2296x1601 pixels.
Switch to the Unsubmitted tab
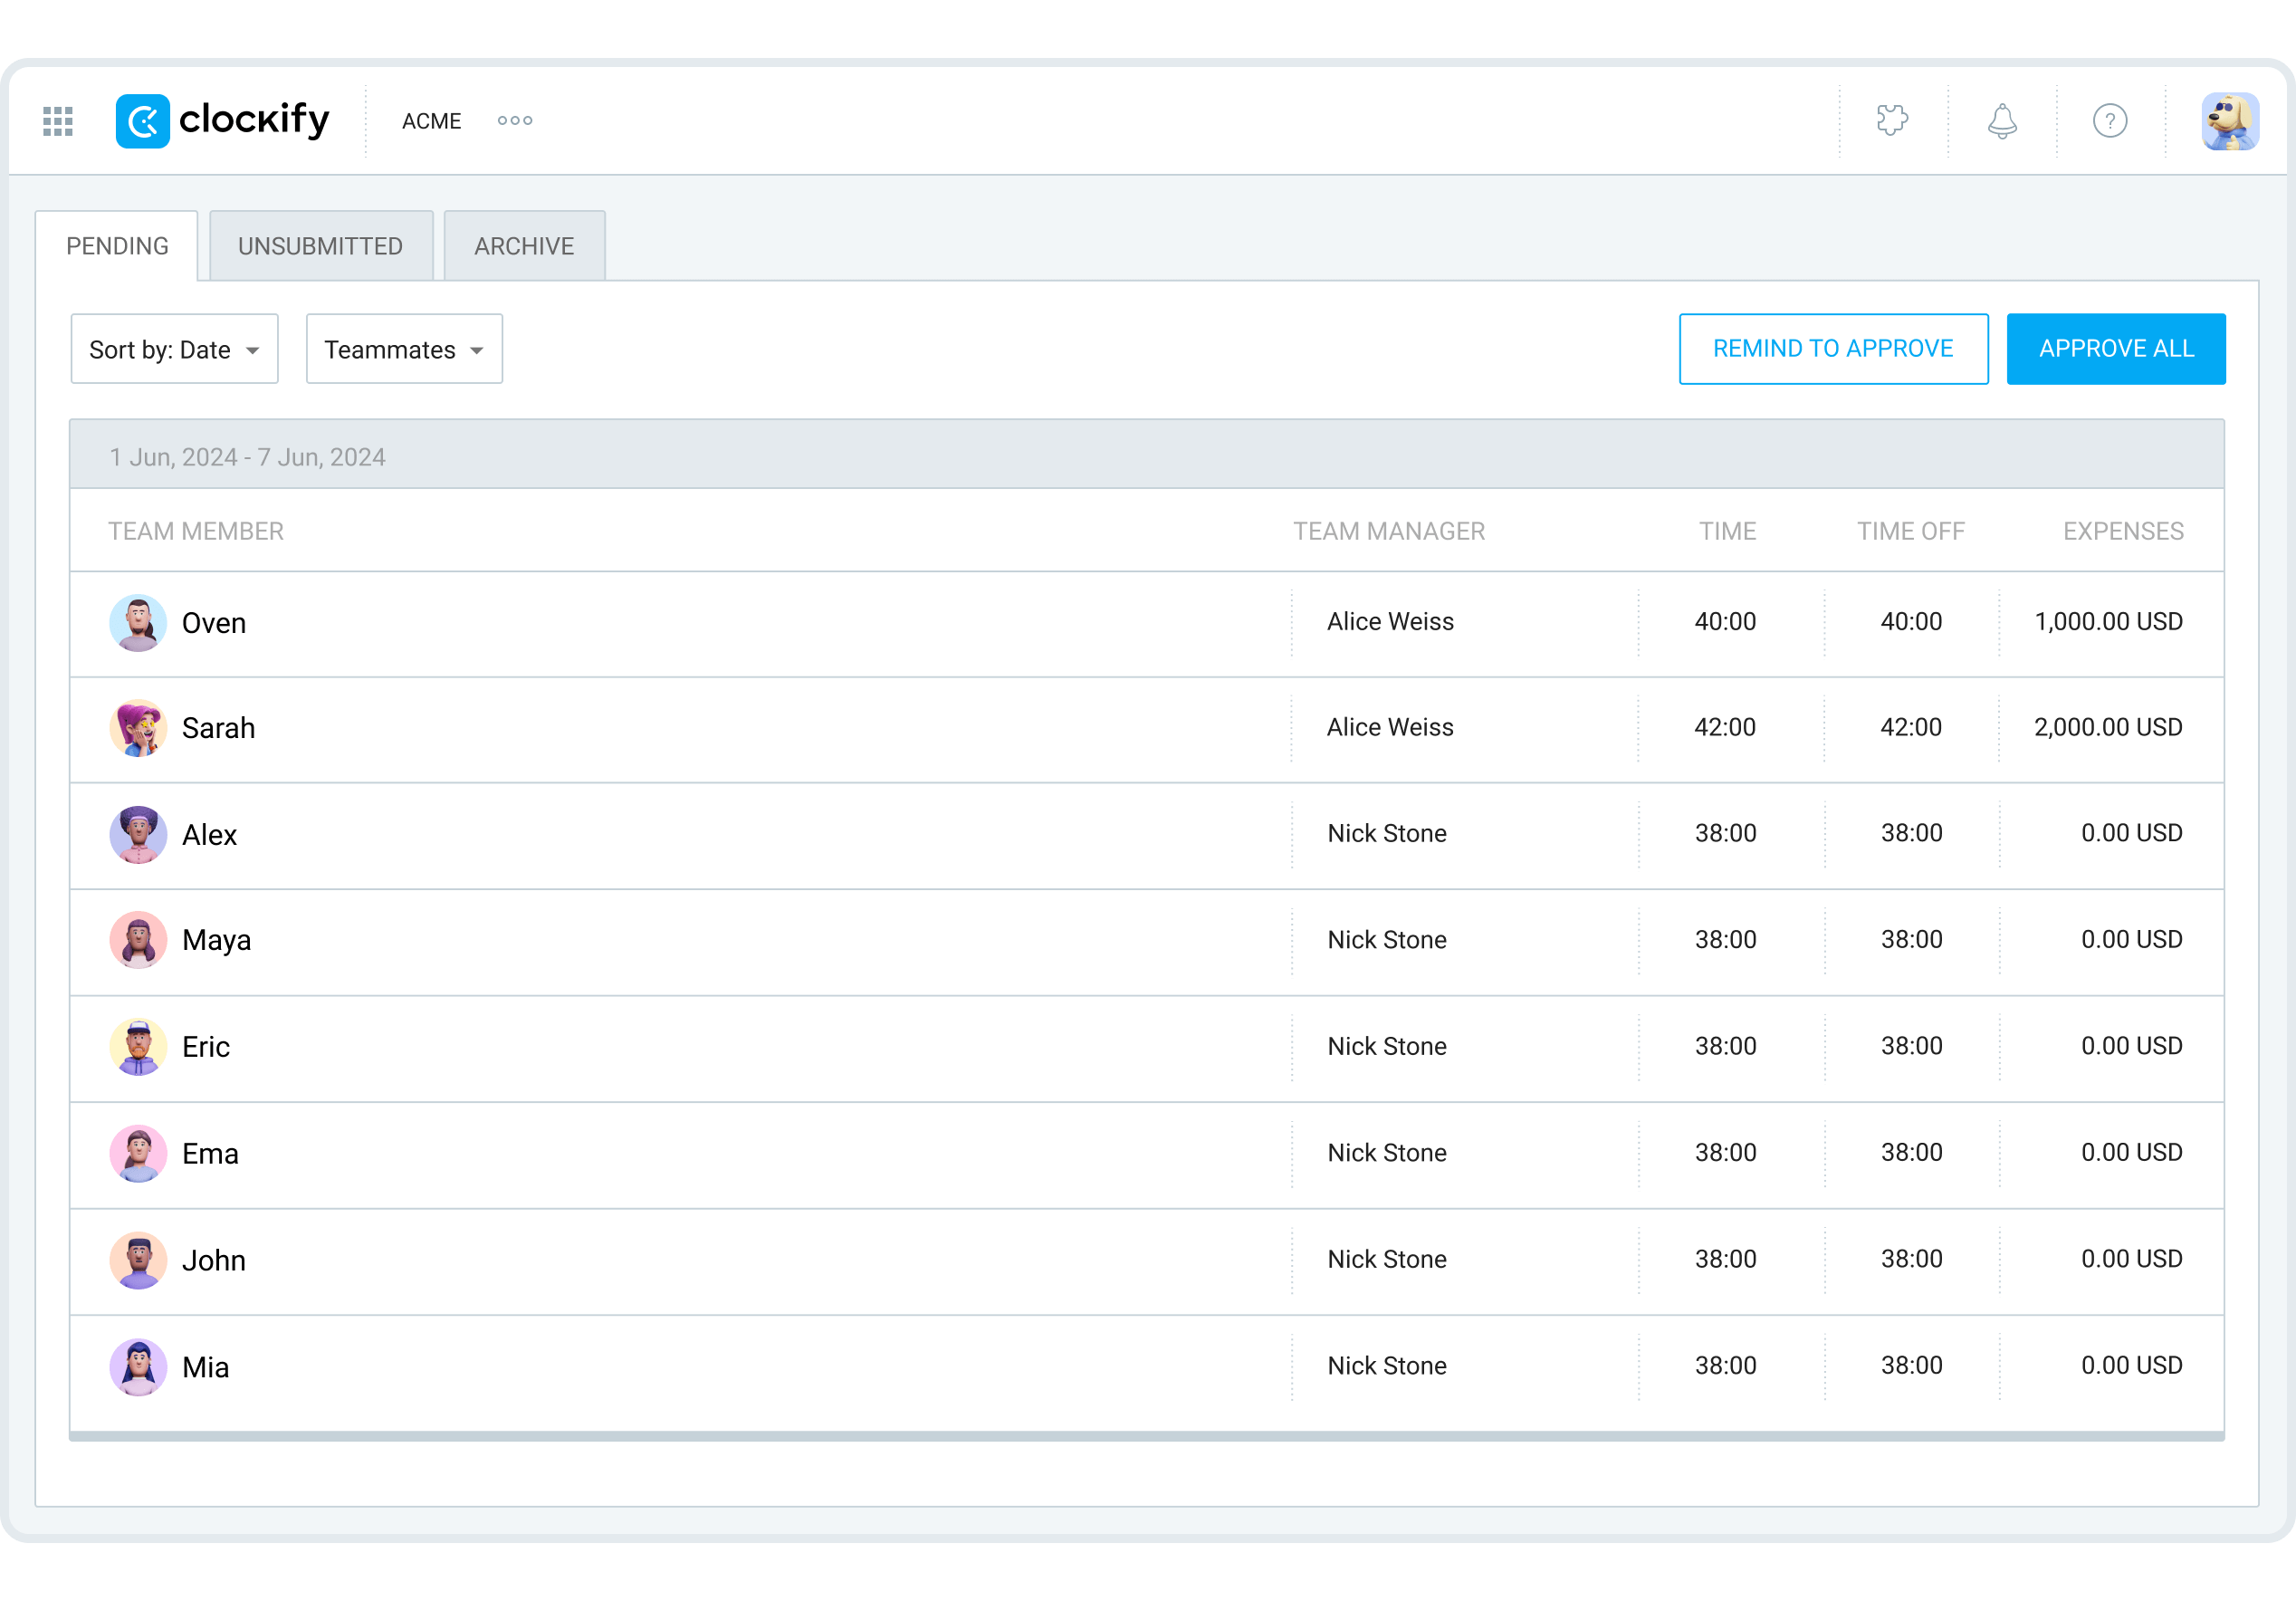pyautogui.click(x=320, y=246)
